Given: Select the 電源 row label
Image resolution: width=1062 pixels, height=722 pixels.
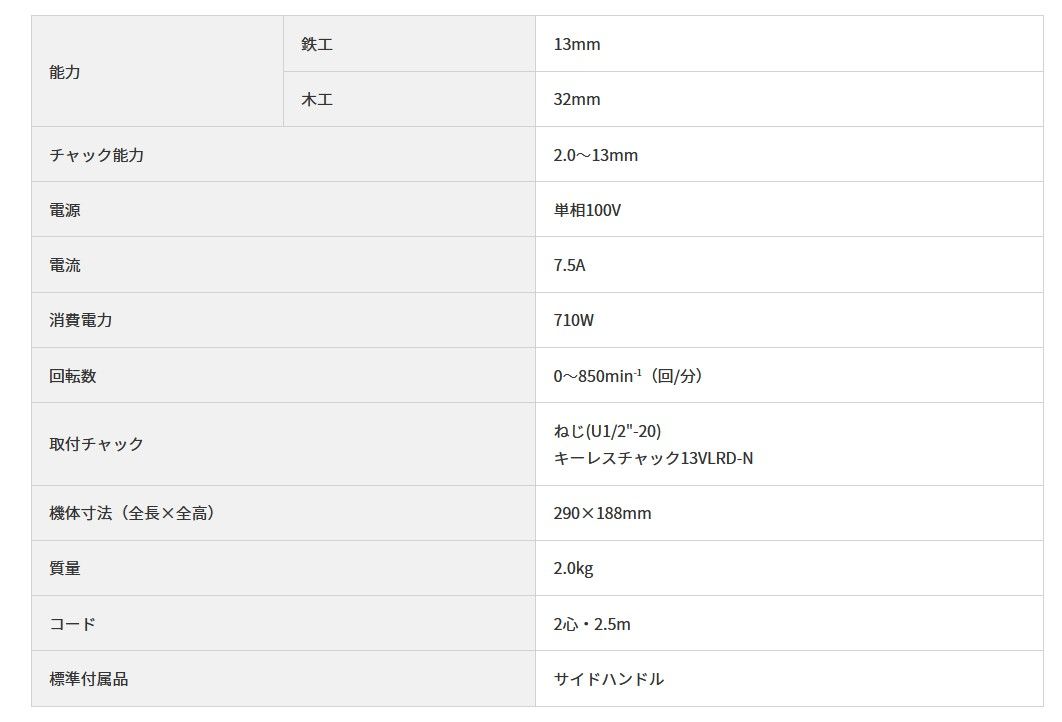Looking at the screenshot, I should tap(283, 209).
